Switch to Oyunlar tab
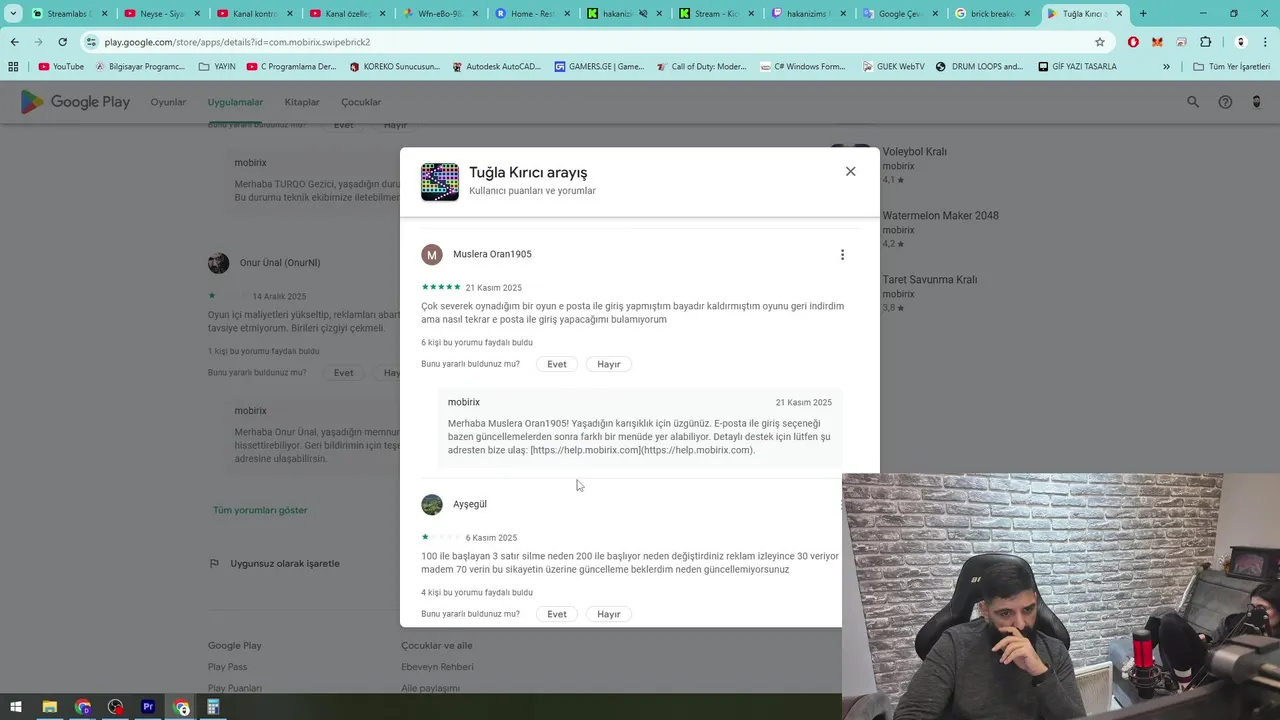This screenshot has width=1280, height=720. 168,102
